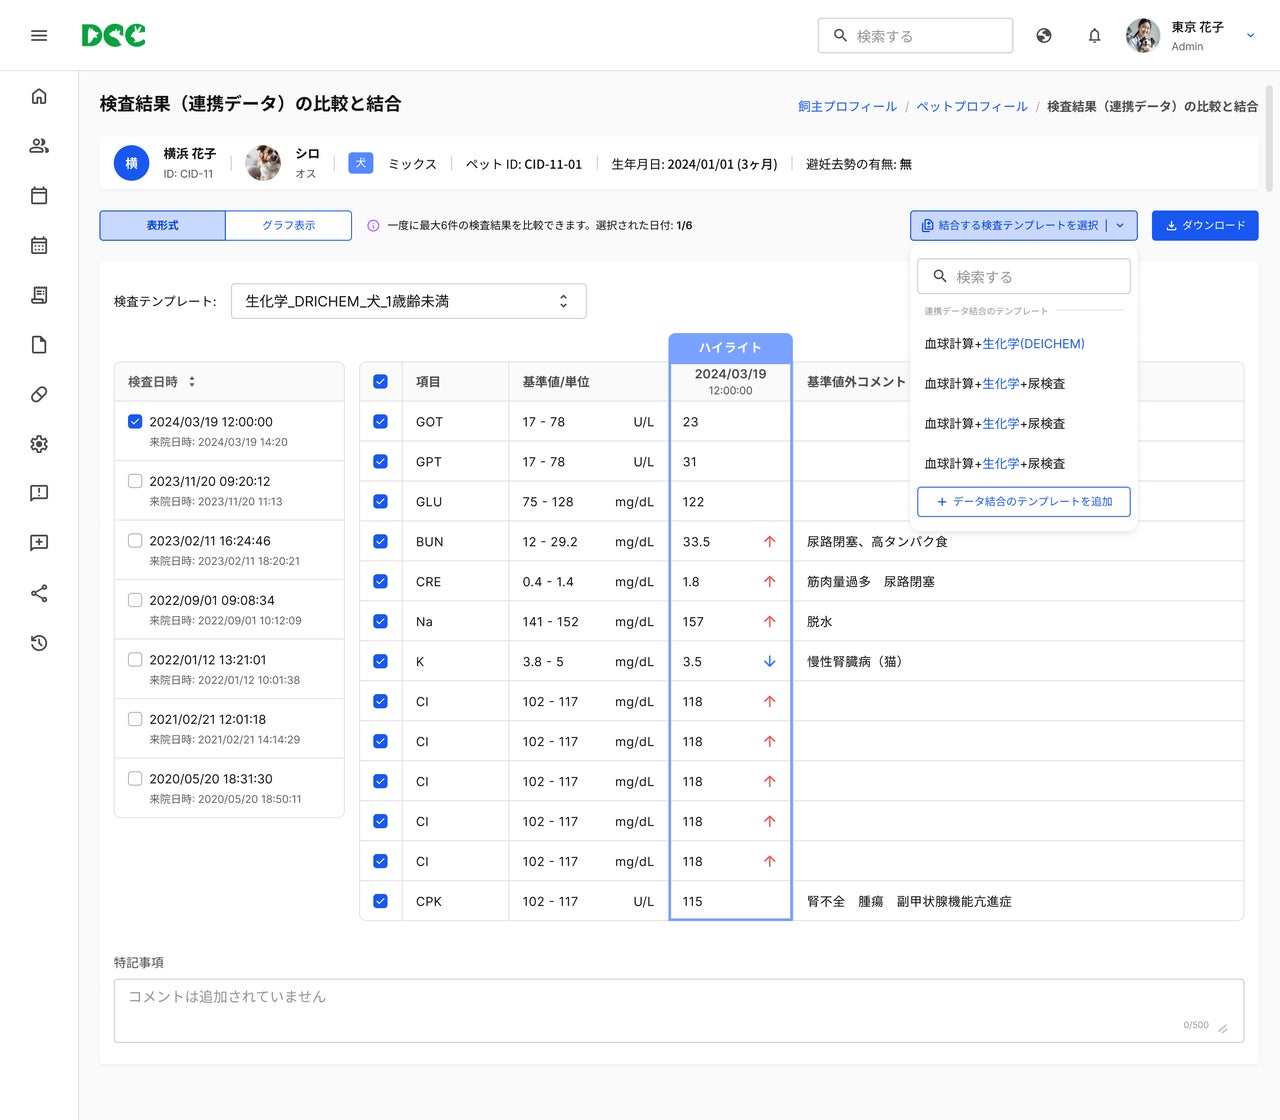The height and width of the screenshot is (1120, 1280).
Task: Click the up arrow in CRE row
Action: (769, 582)
